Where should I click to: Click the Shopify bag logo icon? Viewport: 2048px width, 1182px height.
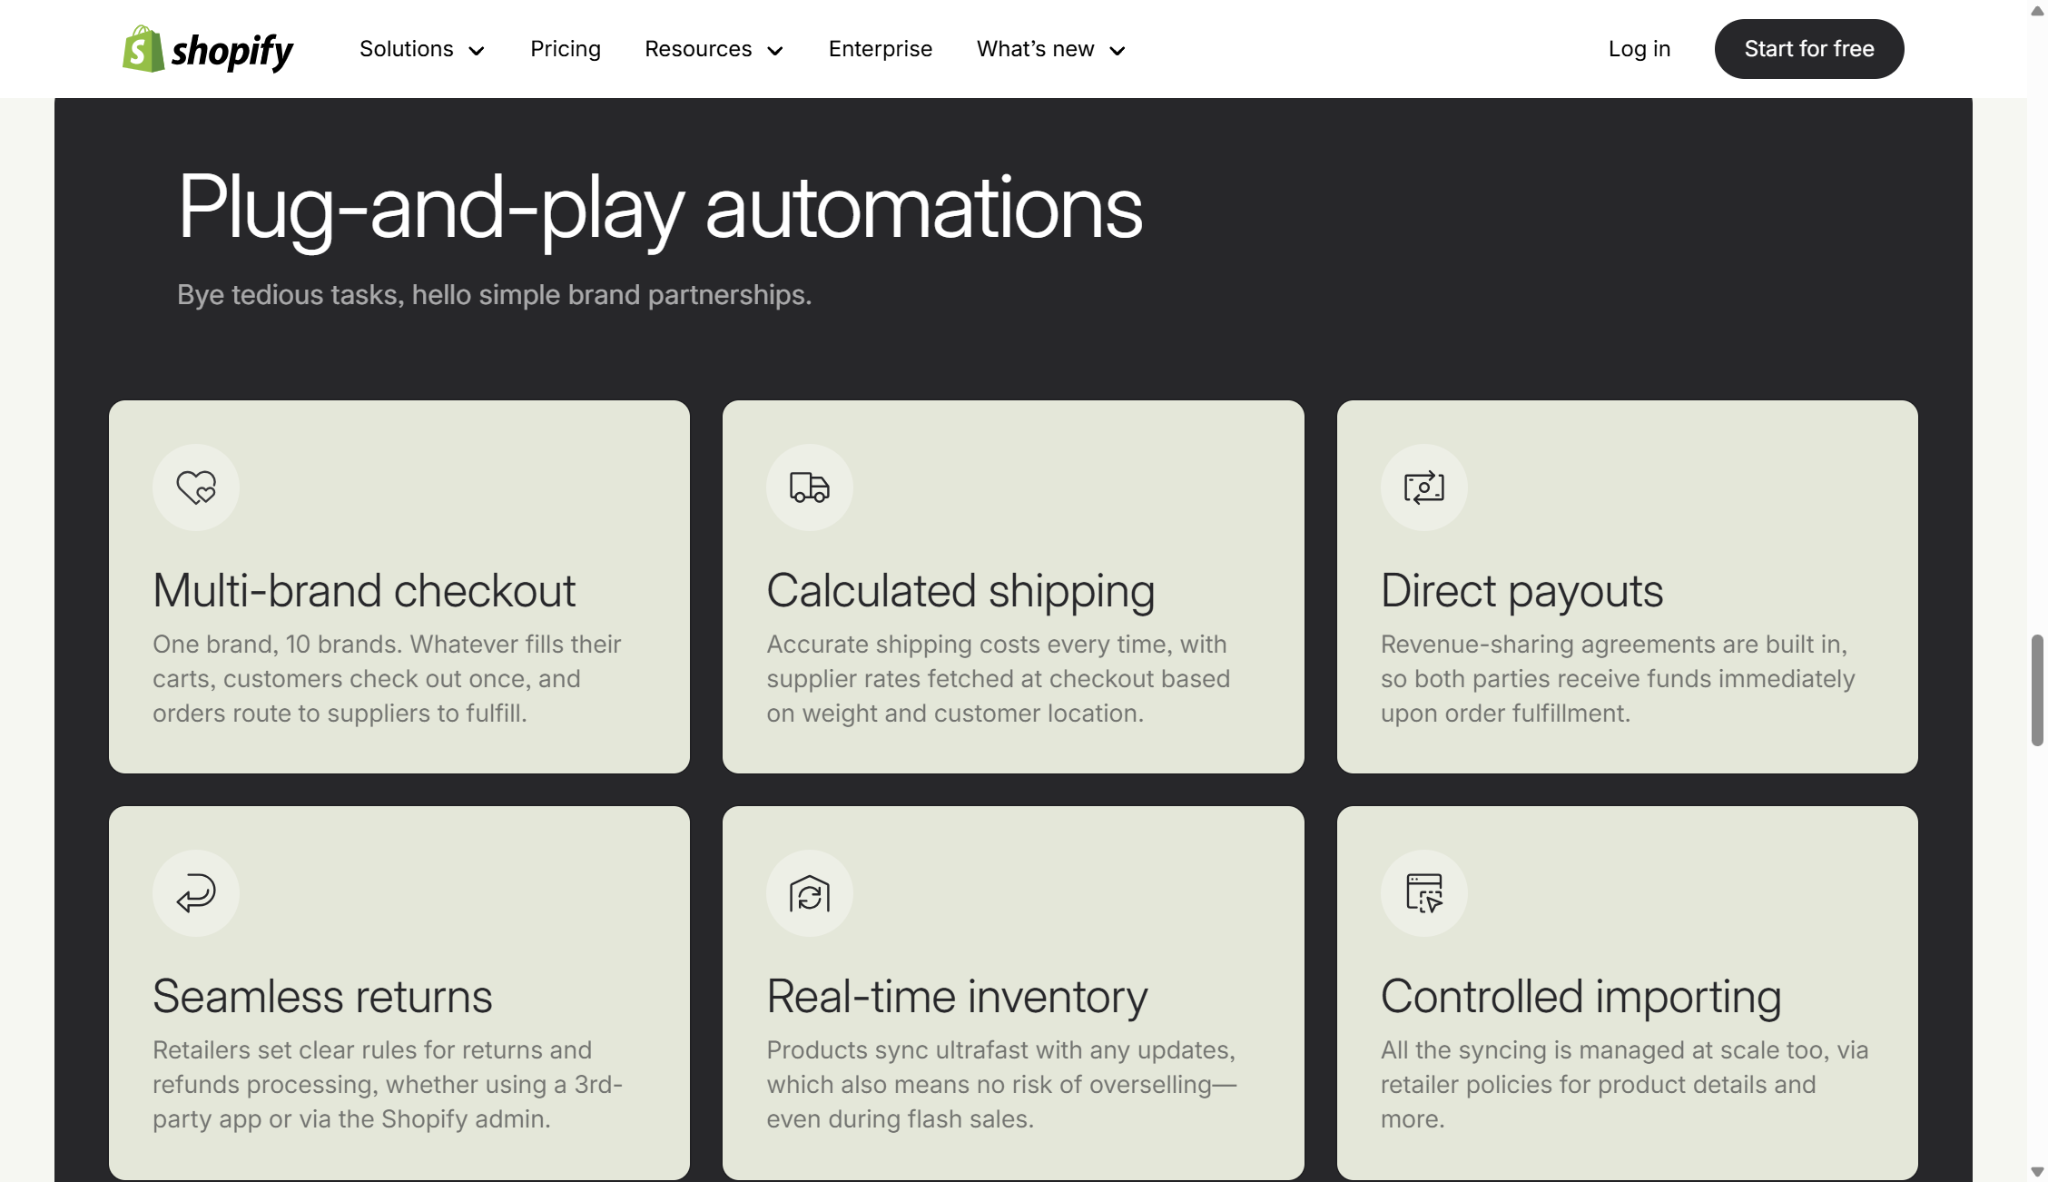143,49
